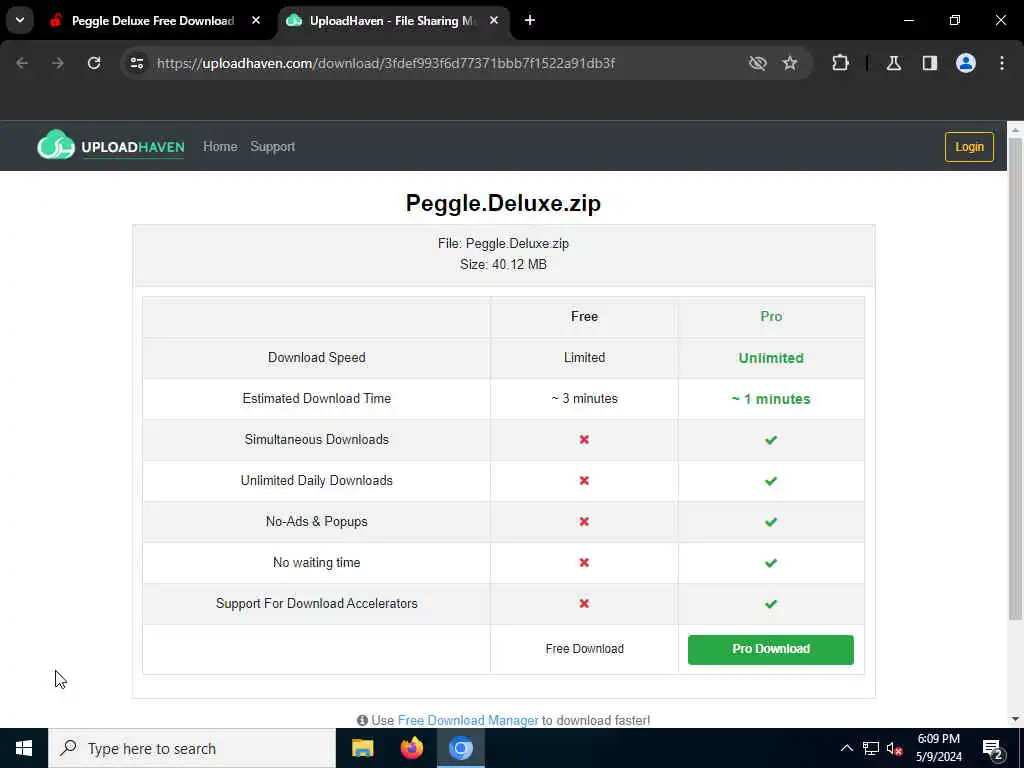Close the UploadHaven tab
Viewport: 1024px width, 768px height.
tap(494, 20)
